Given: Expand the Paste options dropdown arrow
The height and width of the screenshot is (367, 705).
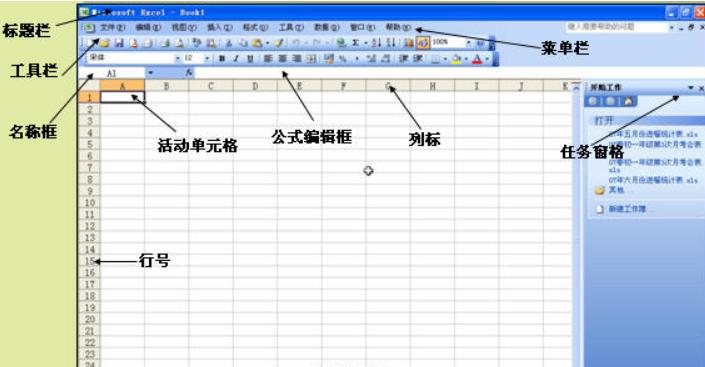Looking at the screenshot, I should click(x=267, y=44).
